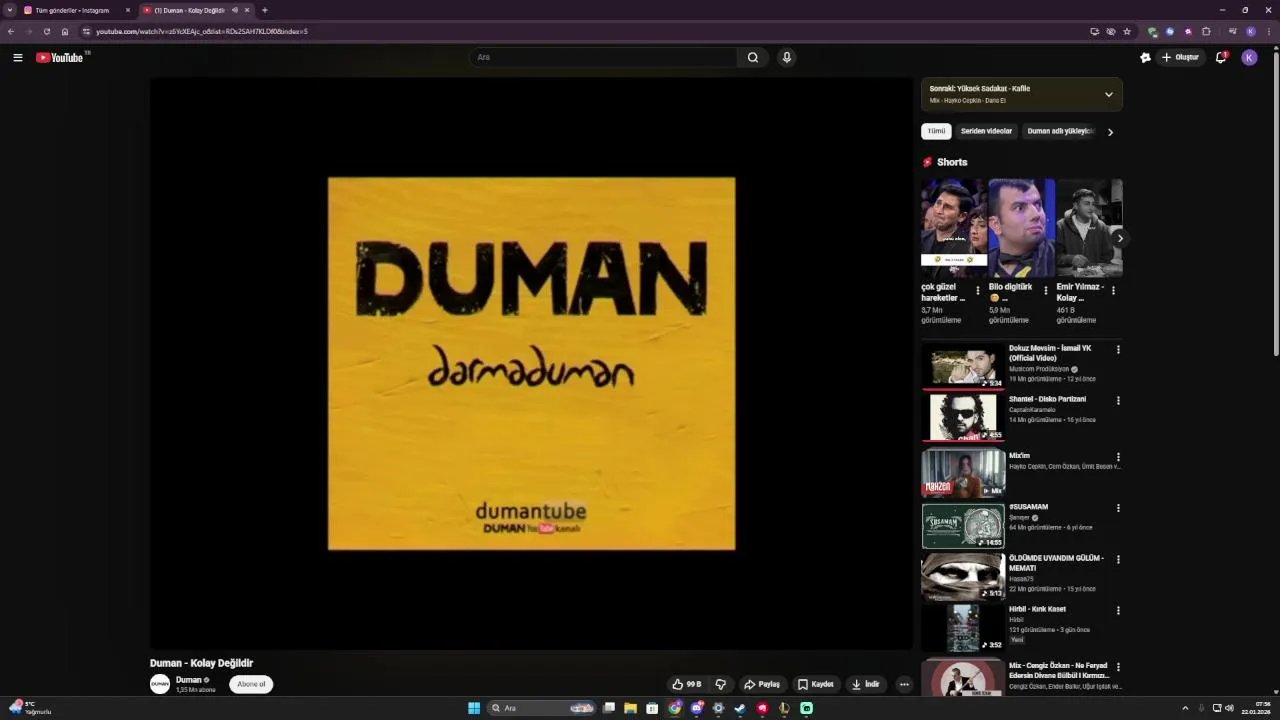Viewport: 1280px width, 720px height.
Task: Open options for Bilo digitürk short
Action: click(1046, 291)
